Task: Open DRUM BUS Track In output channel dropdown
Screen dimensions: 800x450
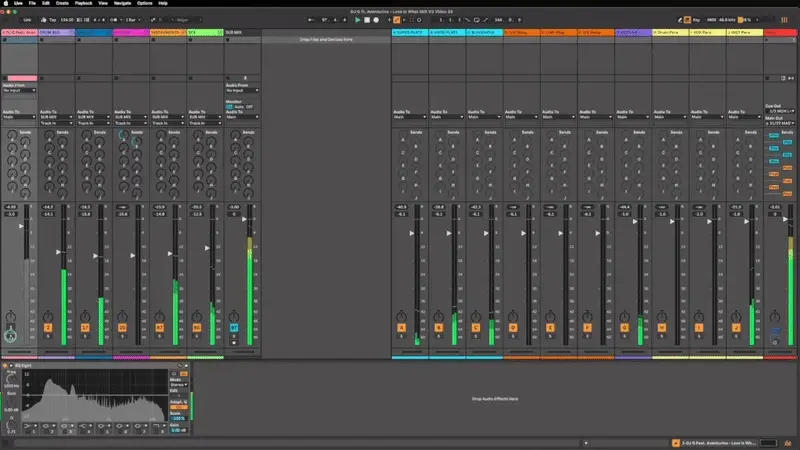Action: coord(57,123)
